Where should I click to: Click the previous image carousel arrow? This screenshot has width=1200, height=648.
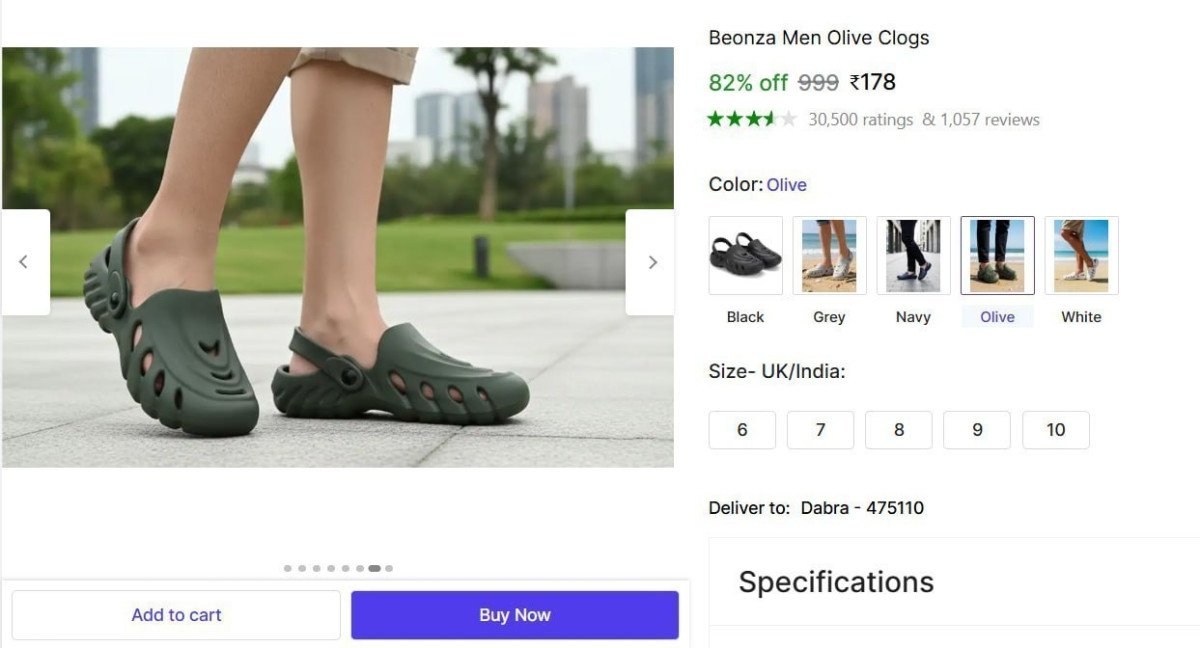pyautogui.click(x=24, y=261)
